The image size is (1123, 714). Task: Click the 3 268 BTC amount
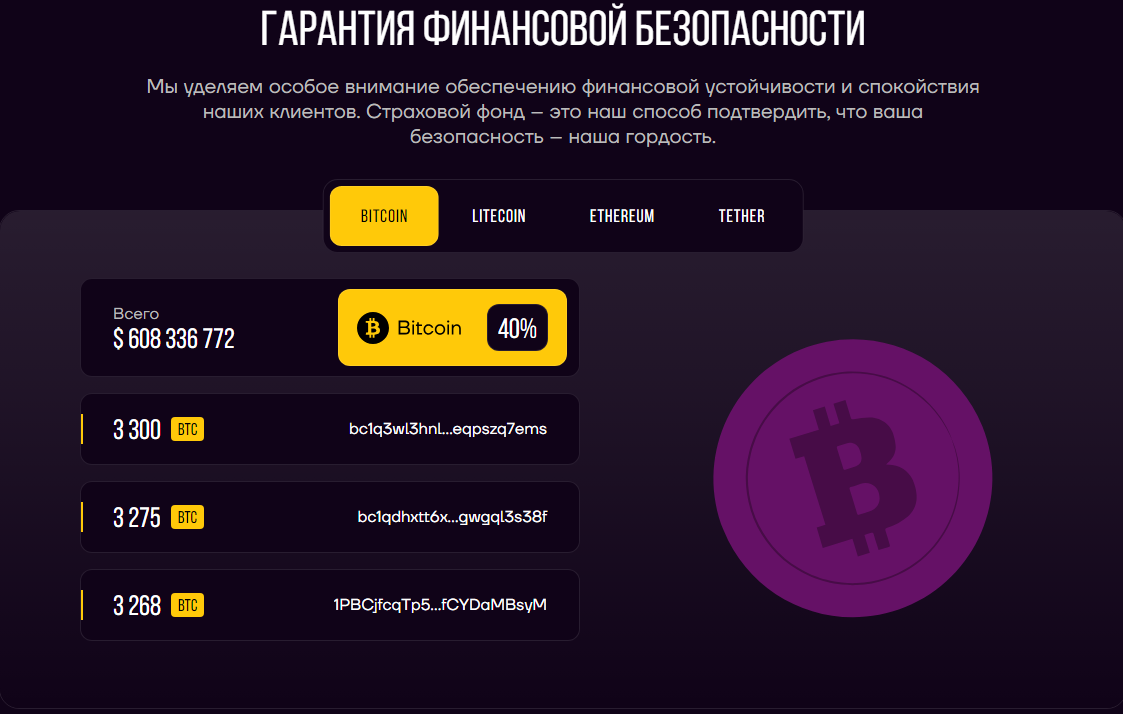pos(137,606)
